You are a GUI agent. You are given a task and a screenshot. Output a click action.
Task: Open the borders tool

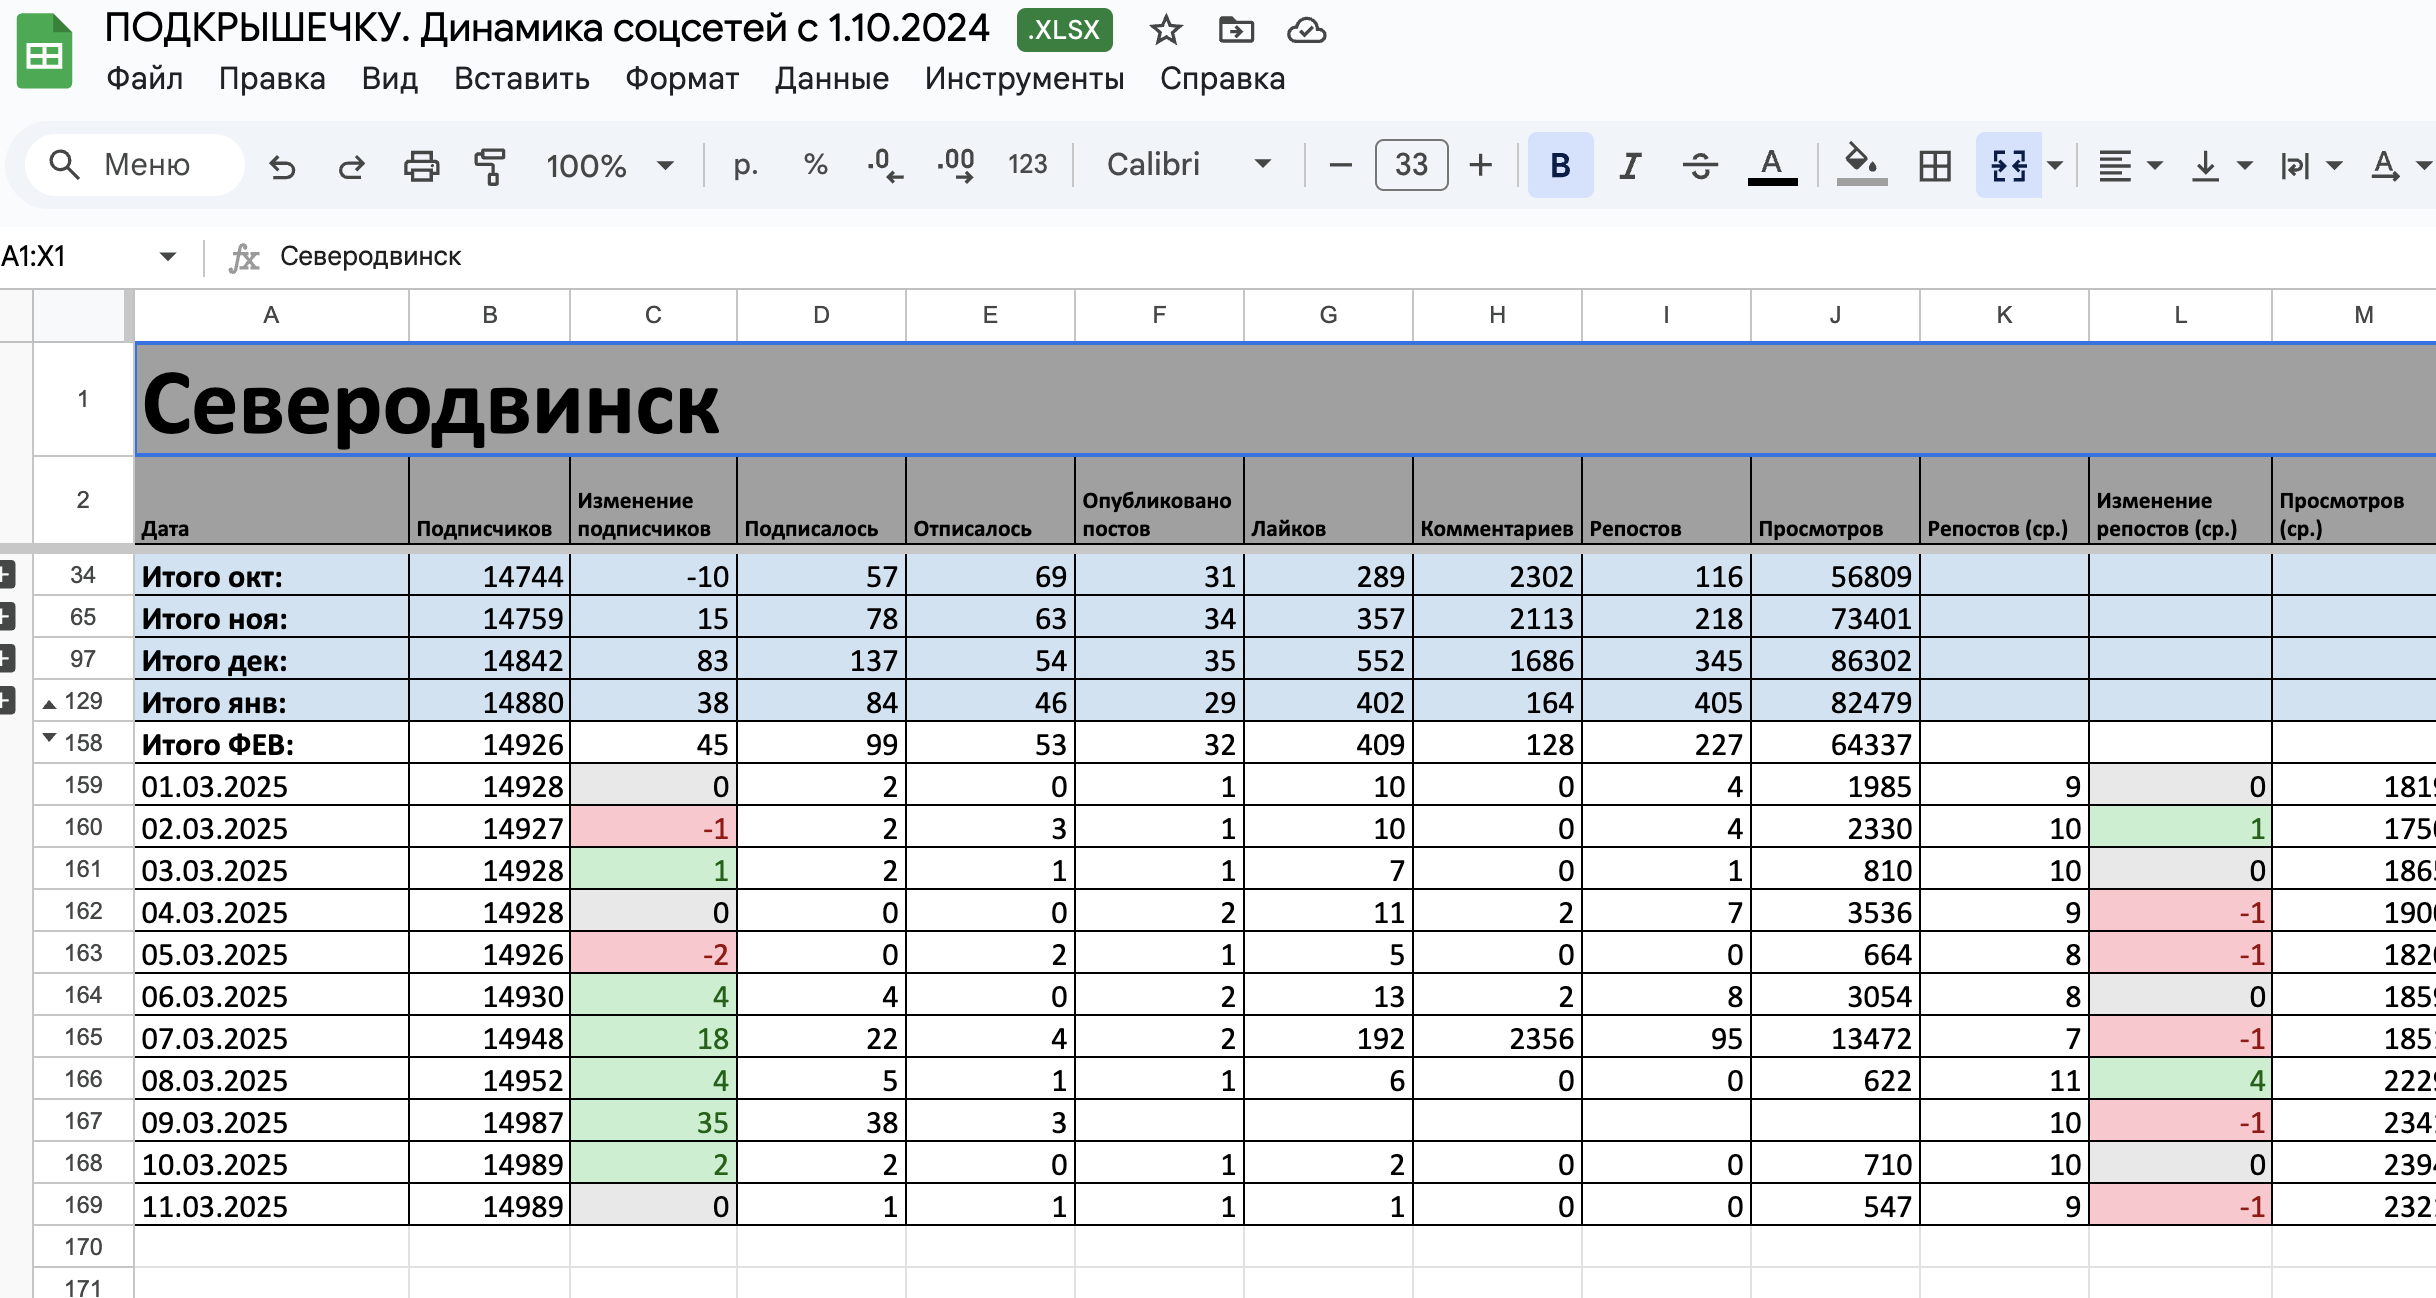[1935, 165]
